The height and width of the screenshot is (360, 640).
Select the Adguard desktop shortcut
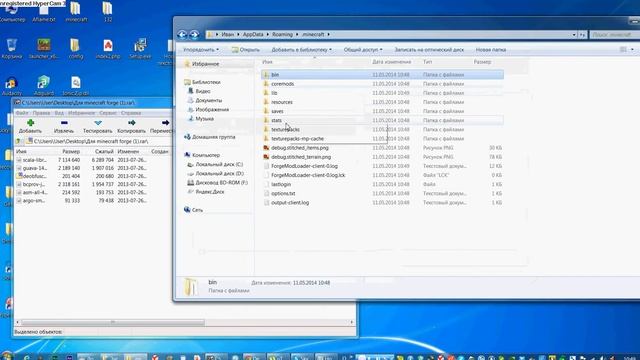point(44,86)
